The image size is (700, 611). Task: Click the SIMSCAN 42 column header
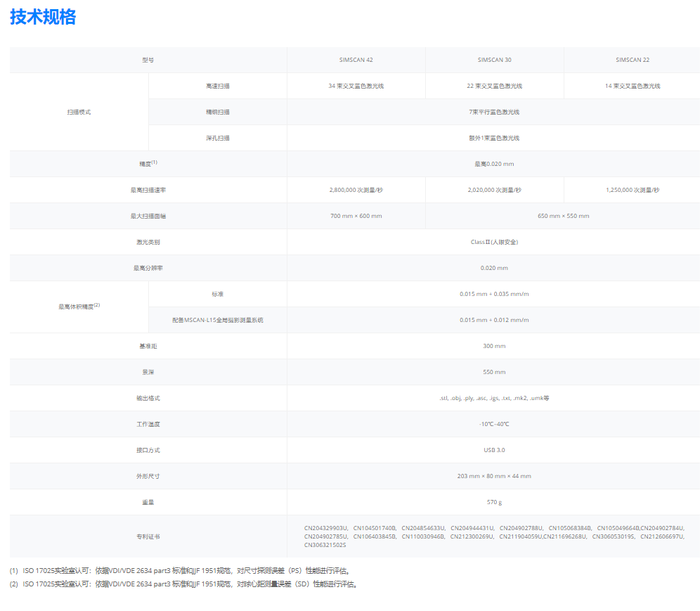[x=356, y=60]
